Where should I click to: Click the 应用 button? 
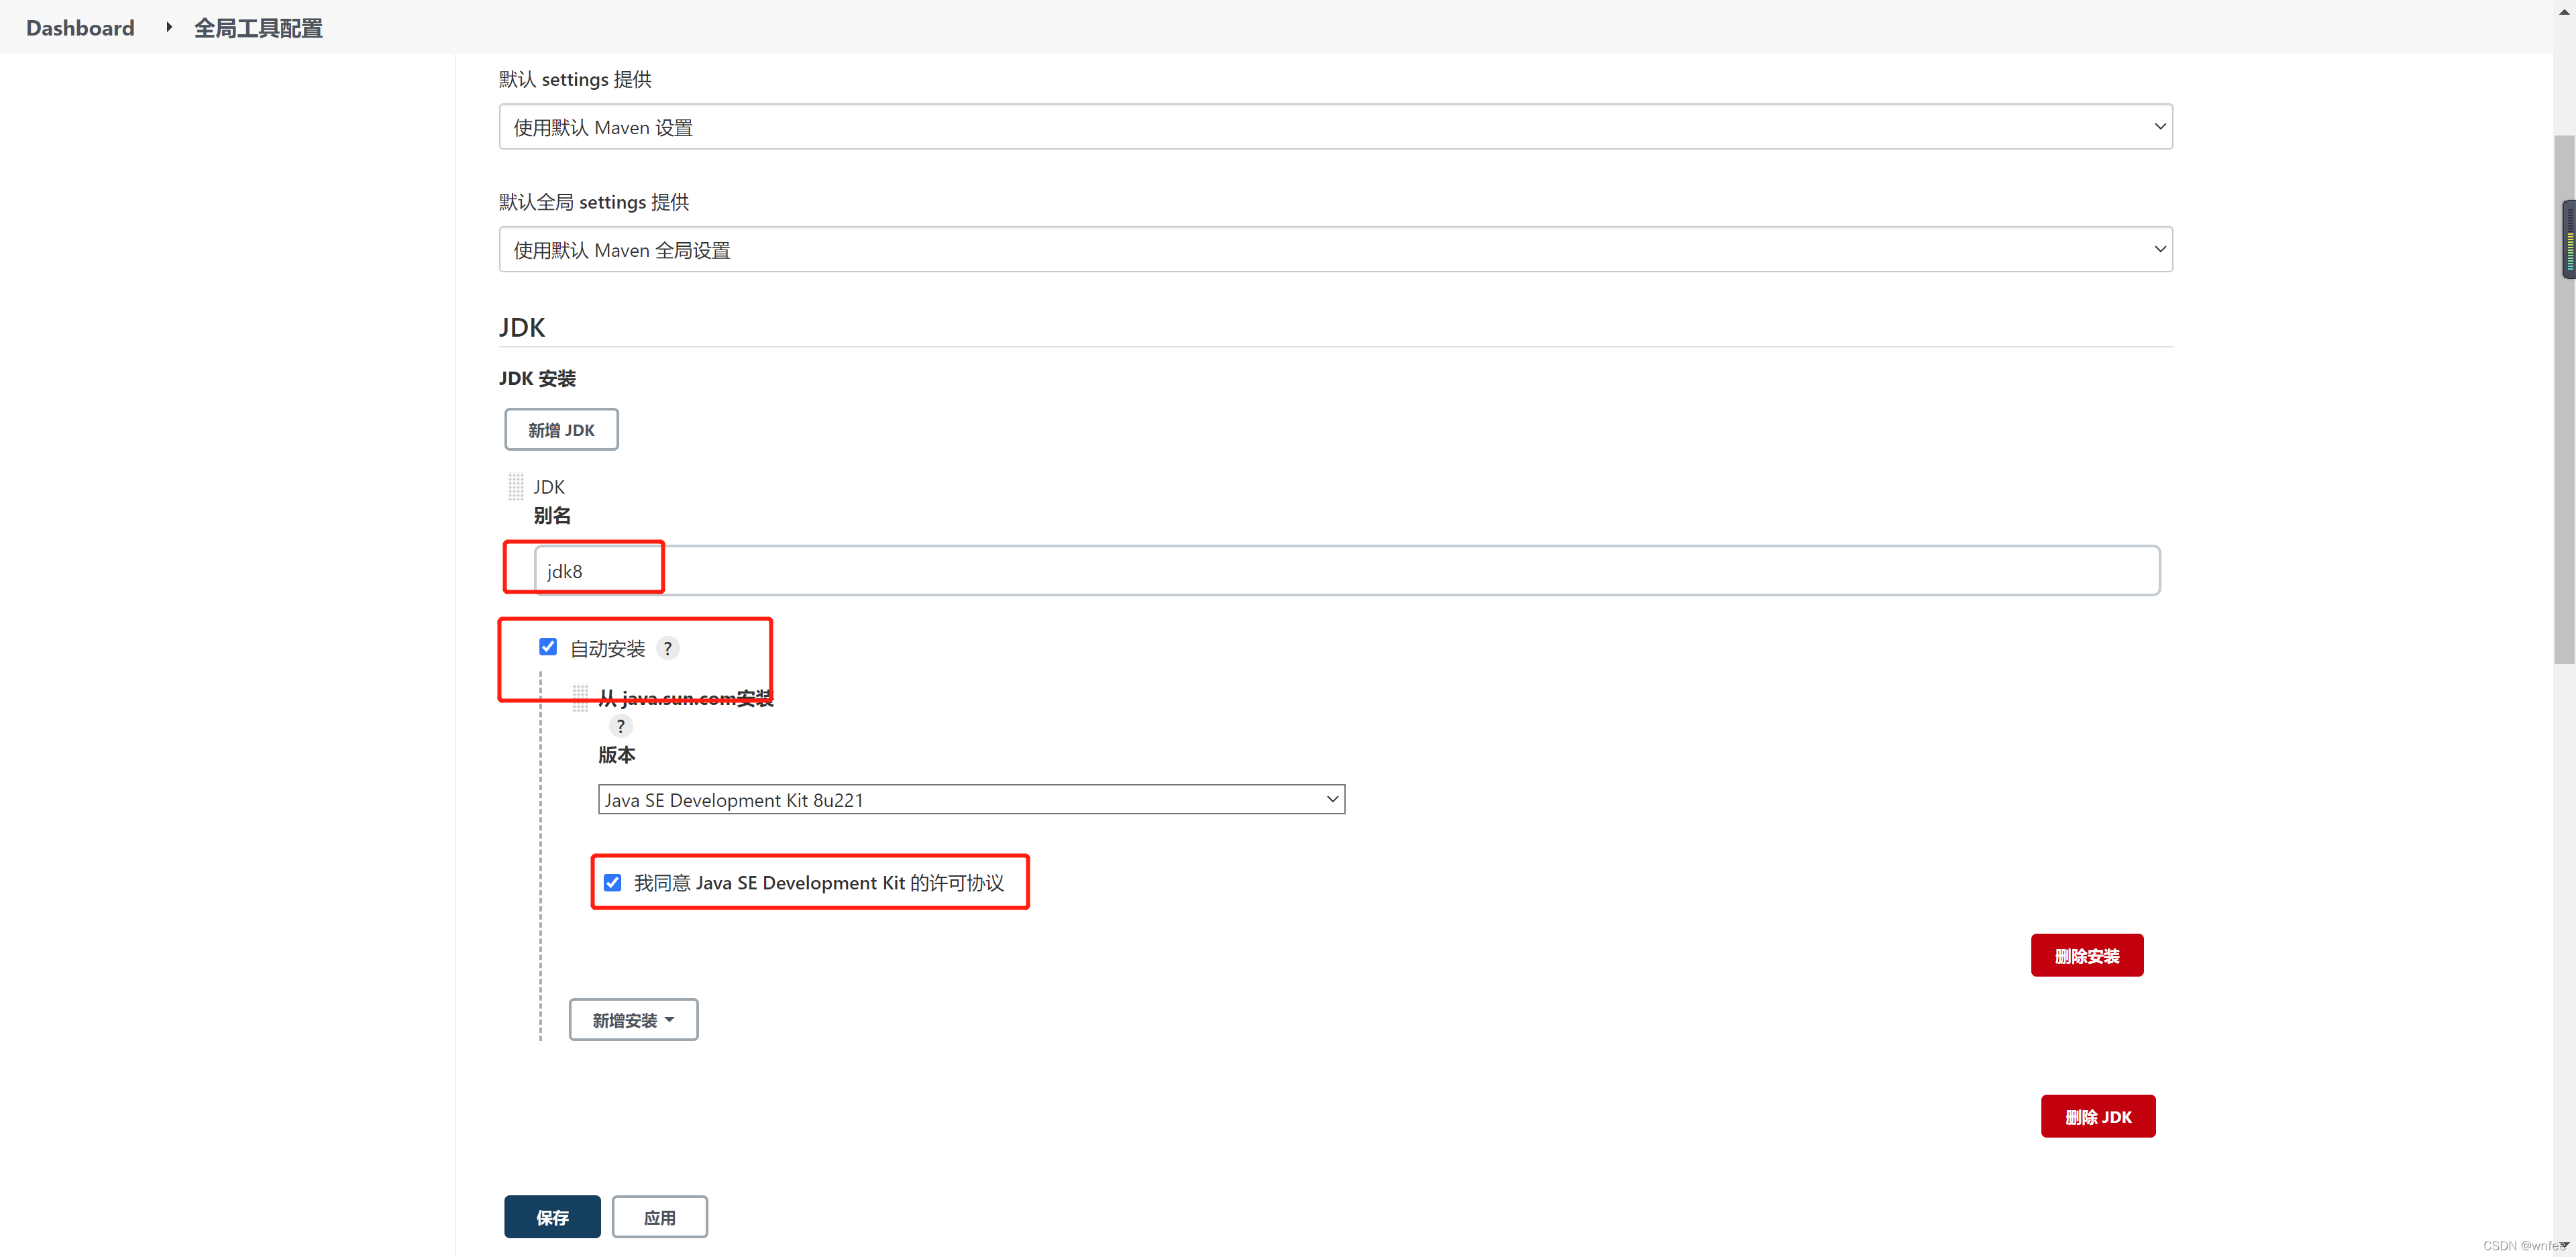tap(659, 1217)
